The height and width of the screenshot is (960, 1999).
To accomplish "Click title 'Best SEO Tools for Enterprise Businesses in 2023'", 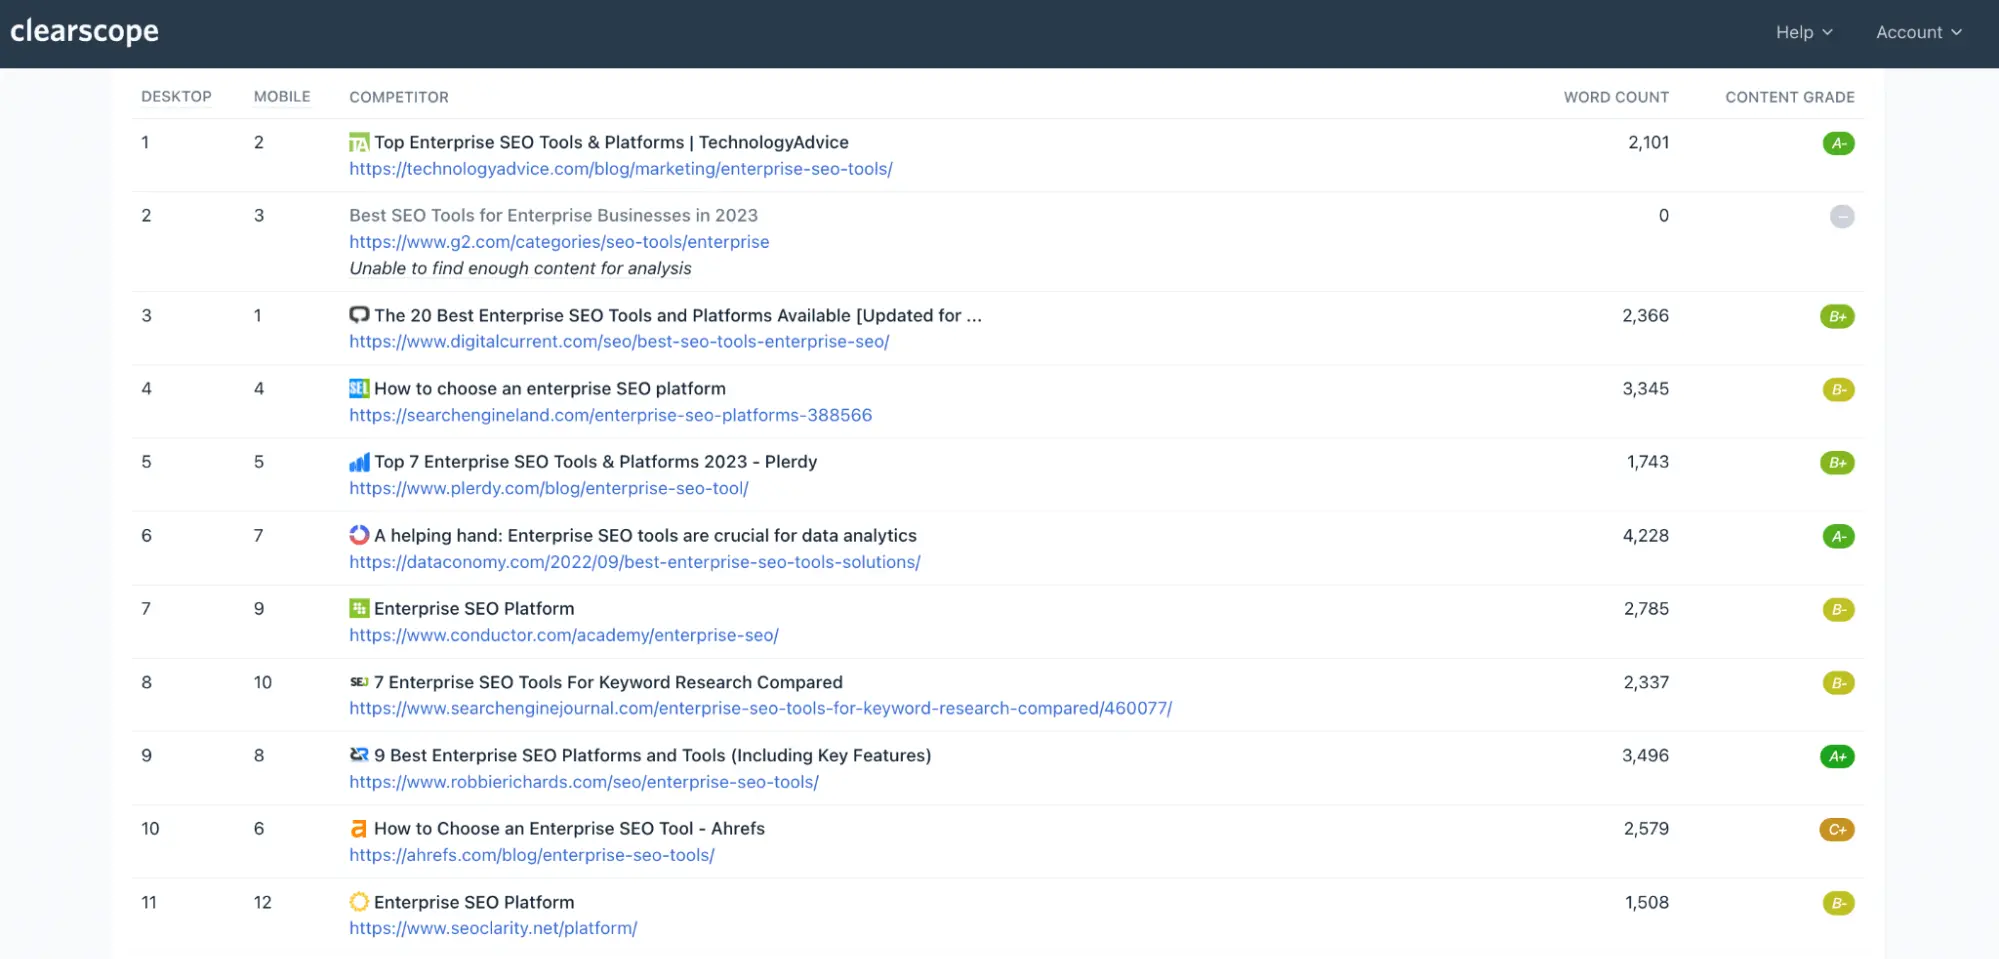I will coord(554,215).
